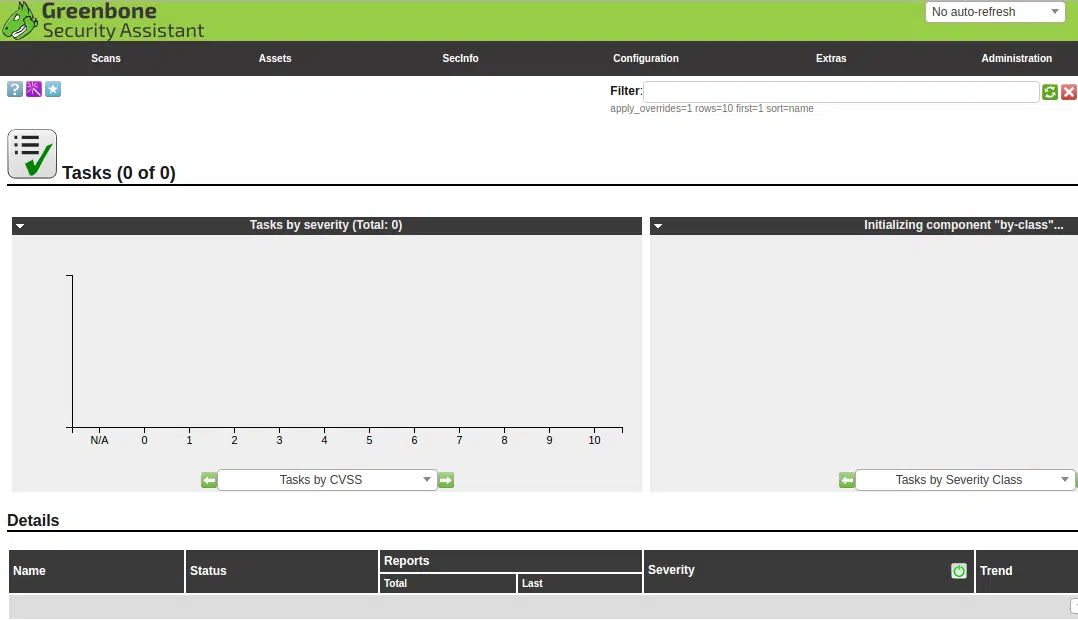Image resolution: width=1078 pixels, height=621 pixels.
Task: Click into the Filter text field
Action: 841,91
